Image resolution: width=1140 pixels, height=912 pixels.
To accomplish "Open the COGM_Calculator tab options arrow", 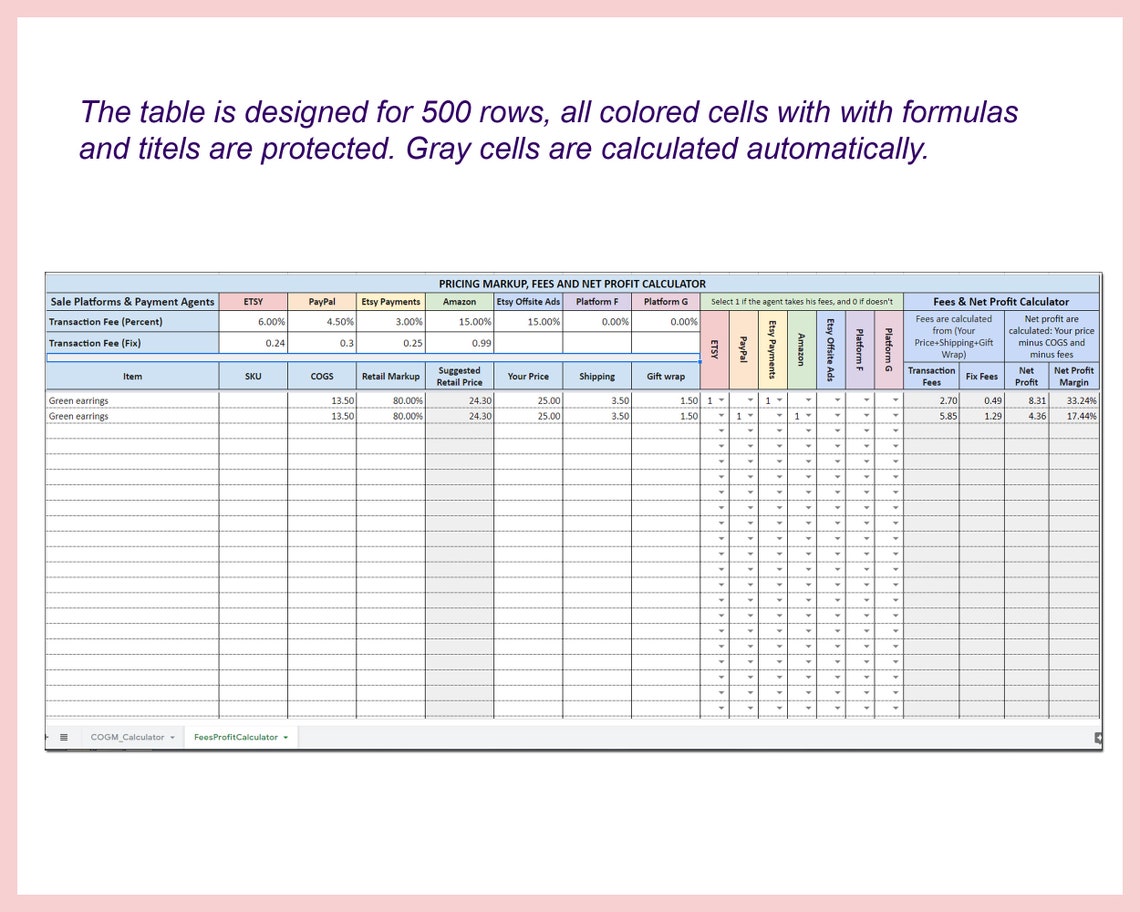I will point(172,736).
